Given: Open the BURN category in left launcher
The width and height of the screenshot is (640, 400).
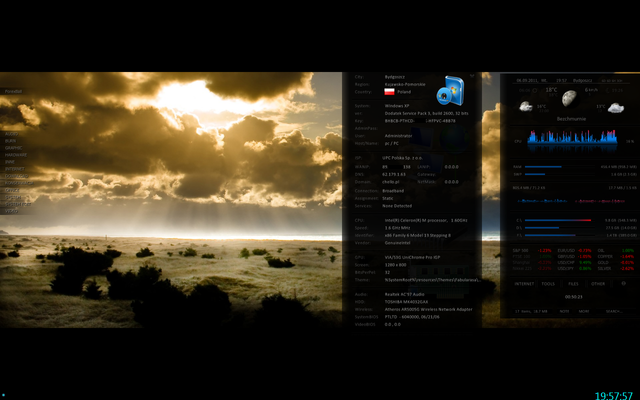Looking at the screenshot, I should 10,141.
